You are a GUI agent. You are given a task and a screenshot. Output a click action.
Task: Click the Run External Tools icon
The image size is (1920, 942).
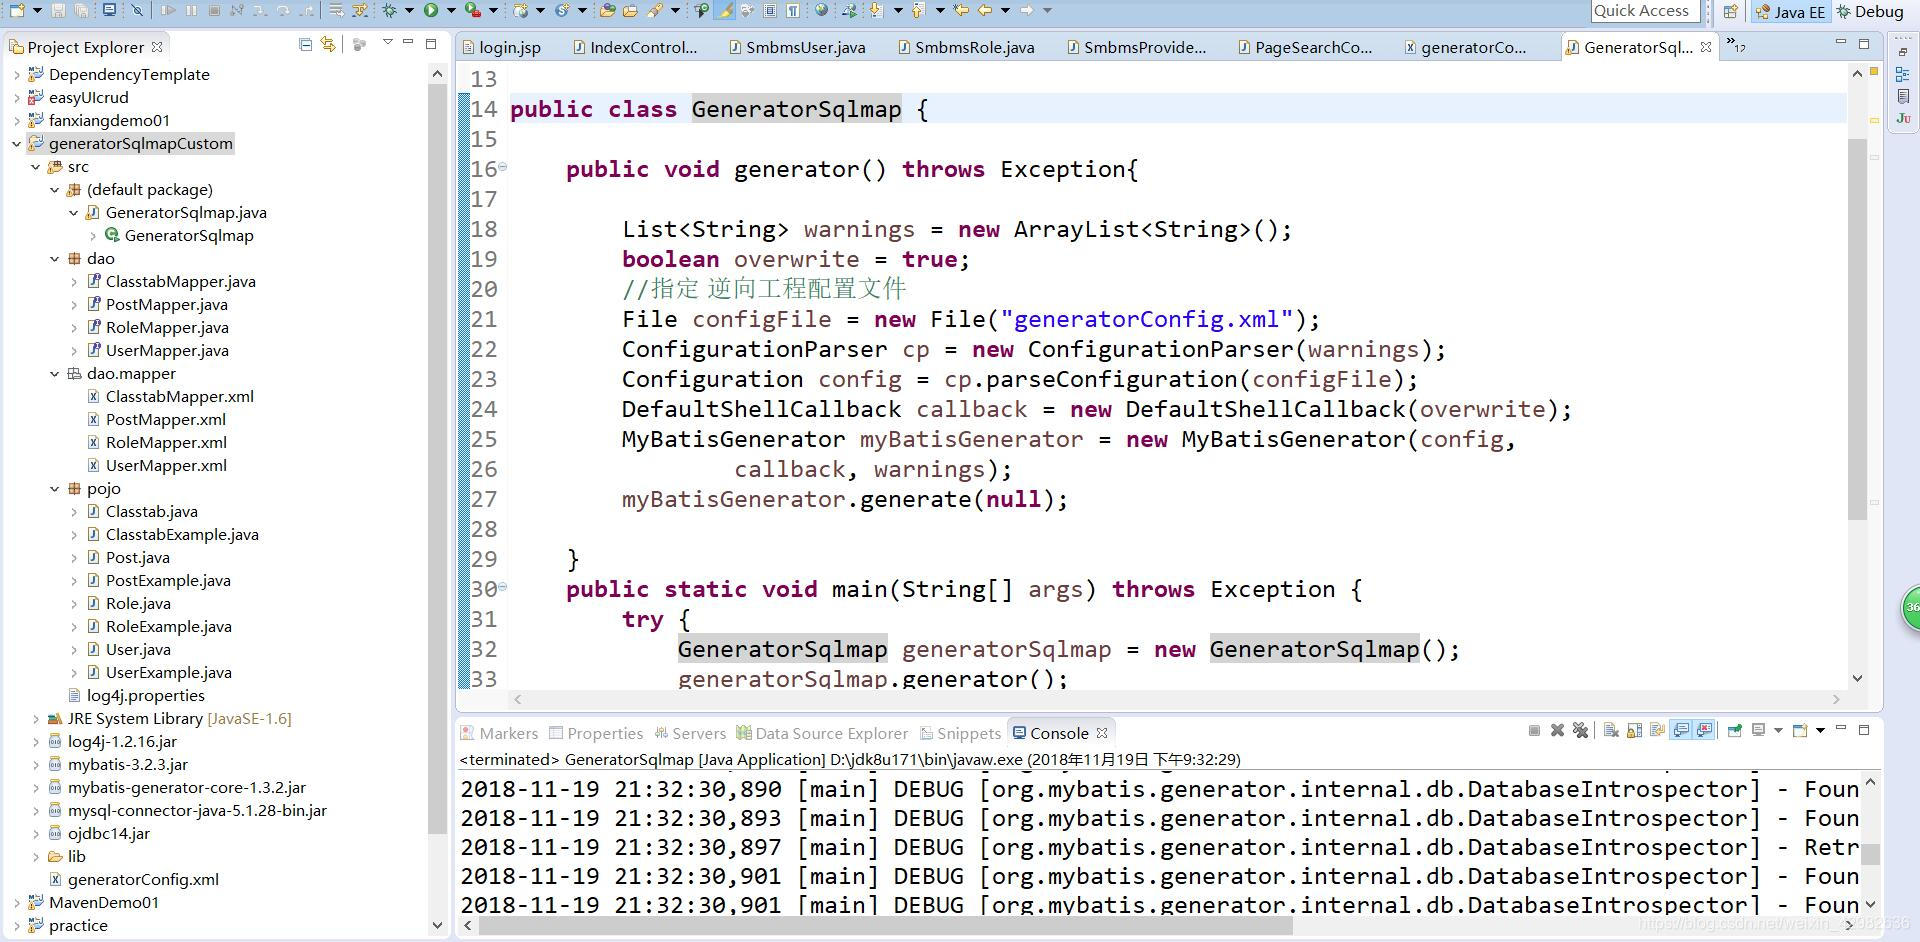coord(473,10)
